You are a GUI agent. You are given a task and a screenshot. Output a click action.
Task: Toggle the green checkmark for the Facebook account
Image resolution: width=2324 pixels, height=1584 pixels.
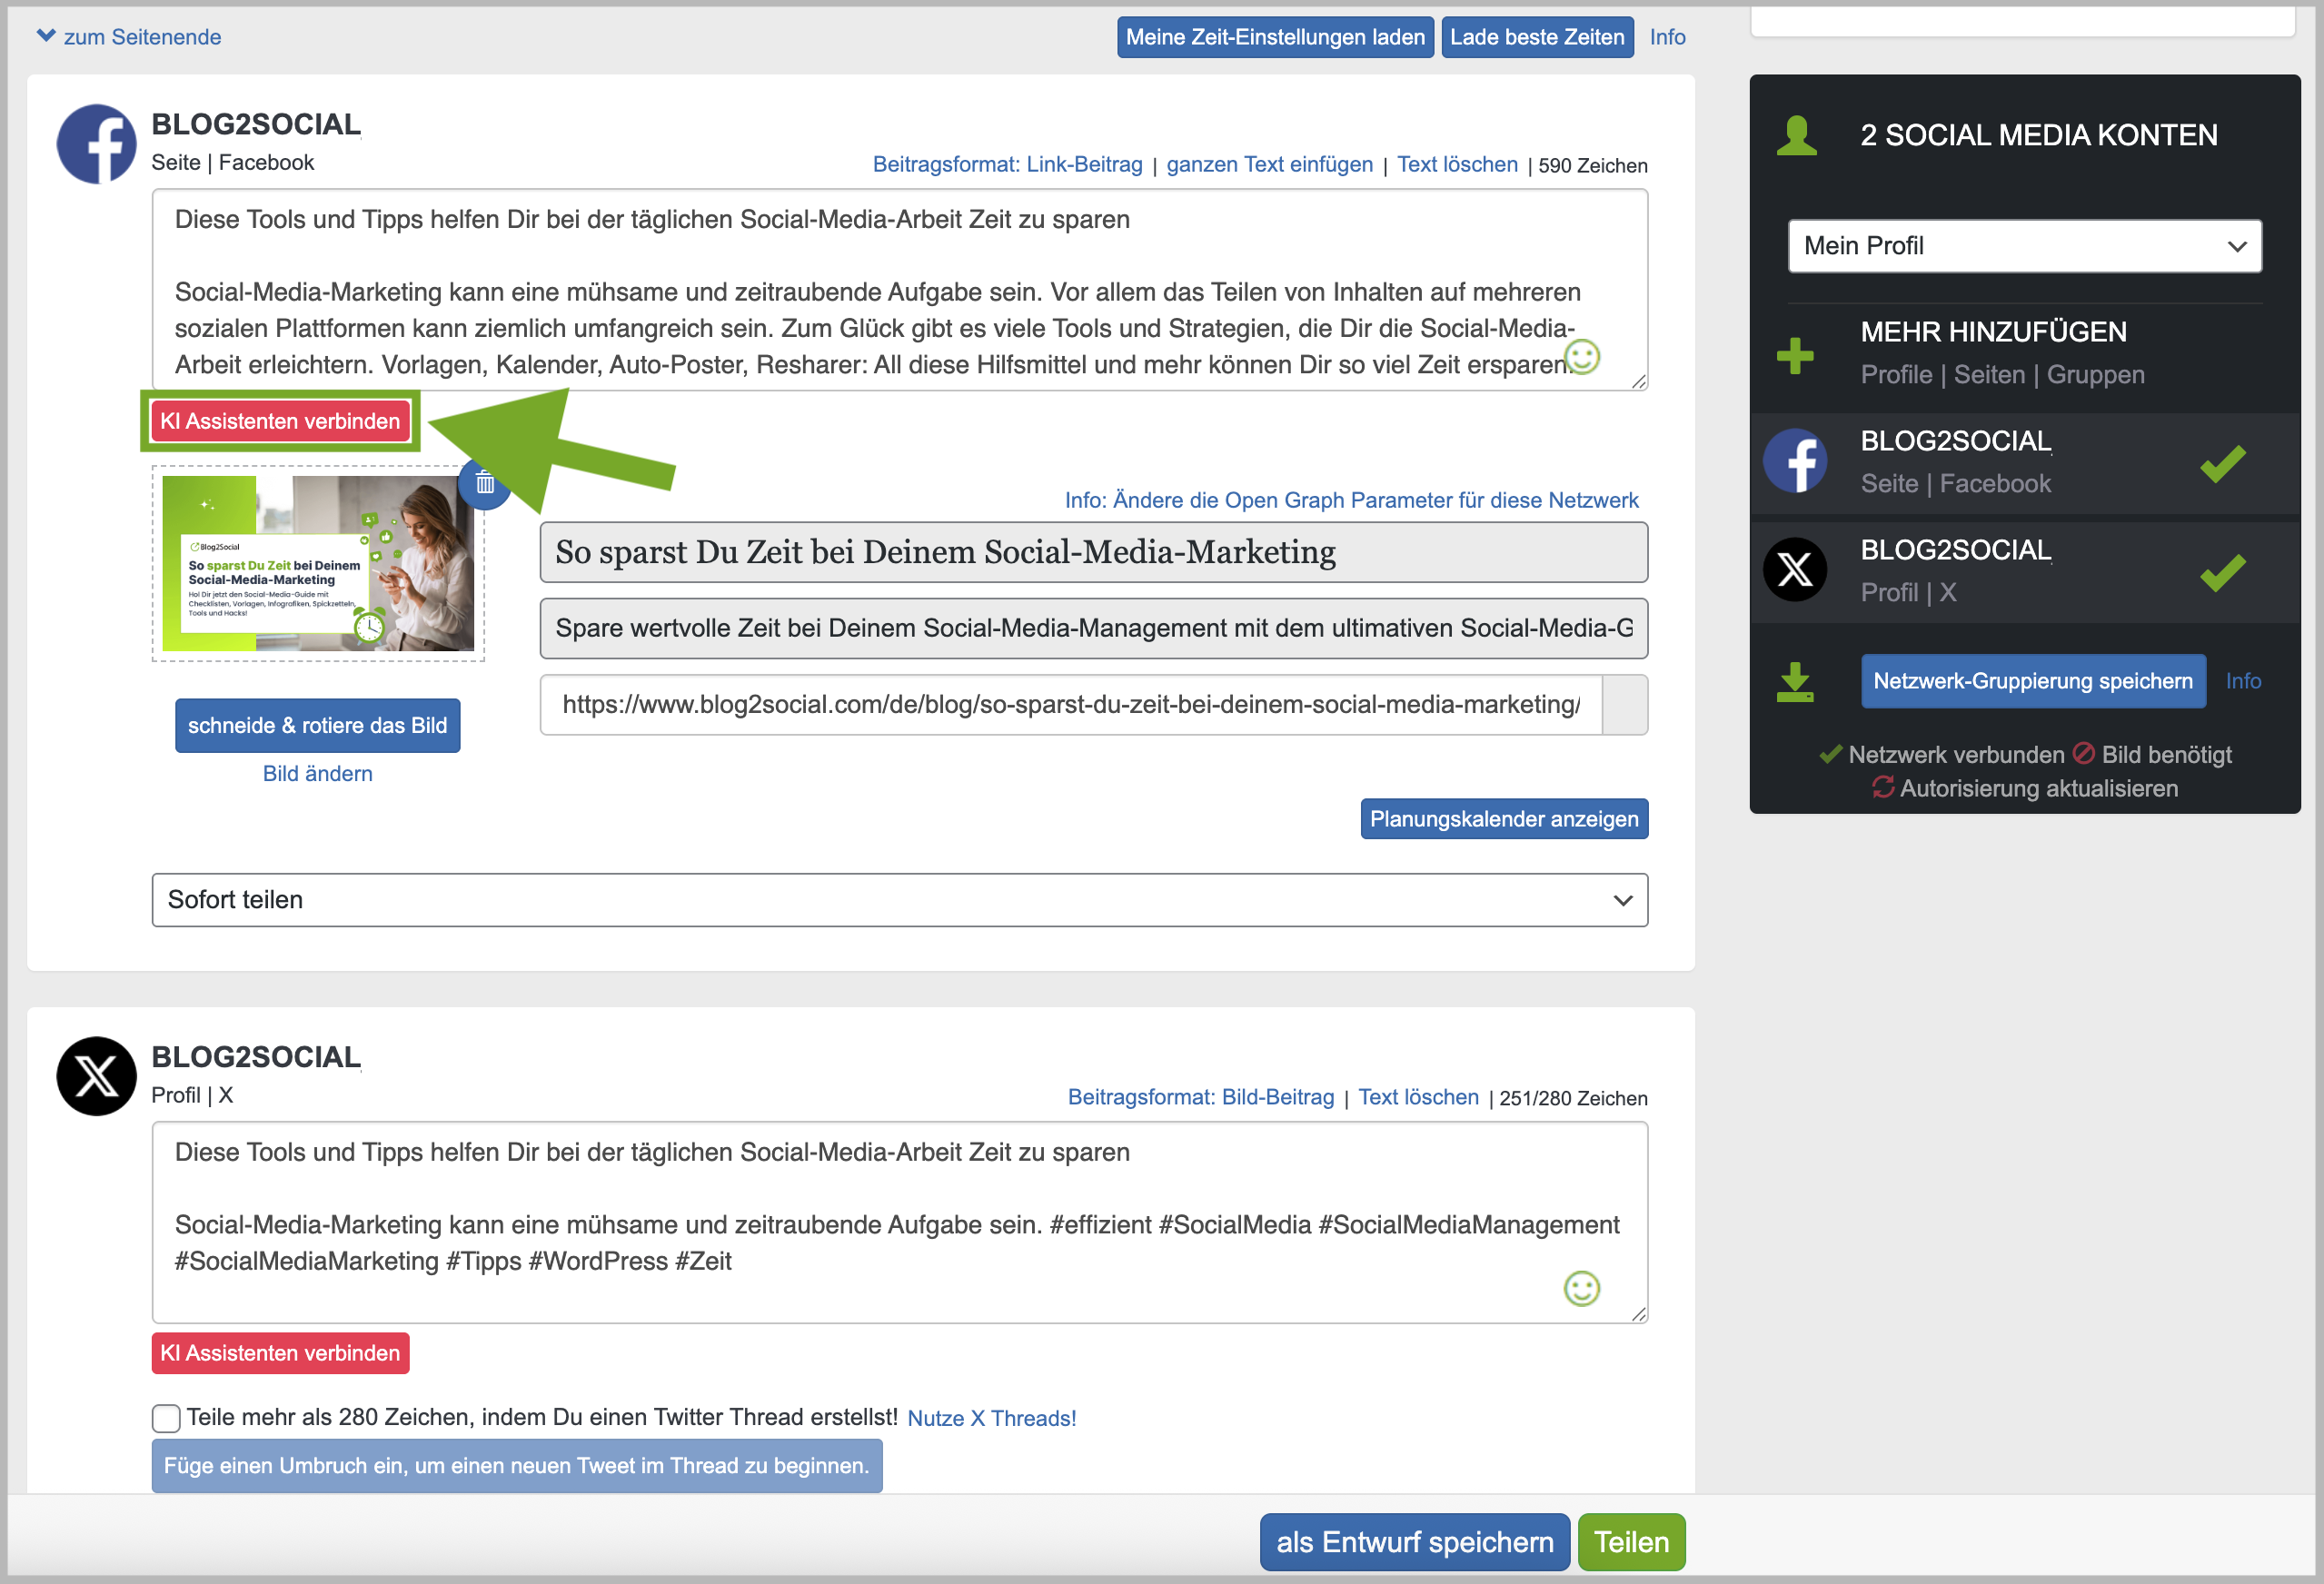tap(2222, 464)
